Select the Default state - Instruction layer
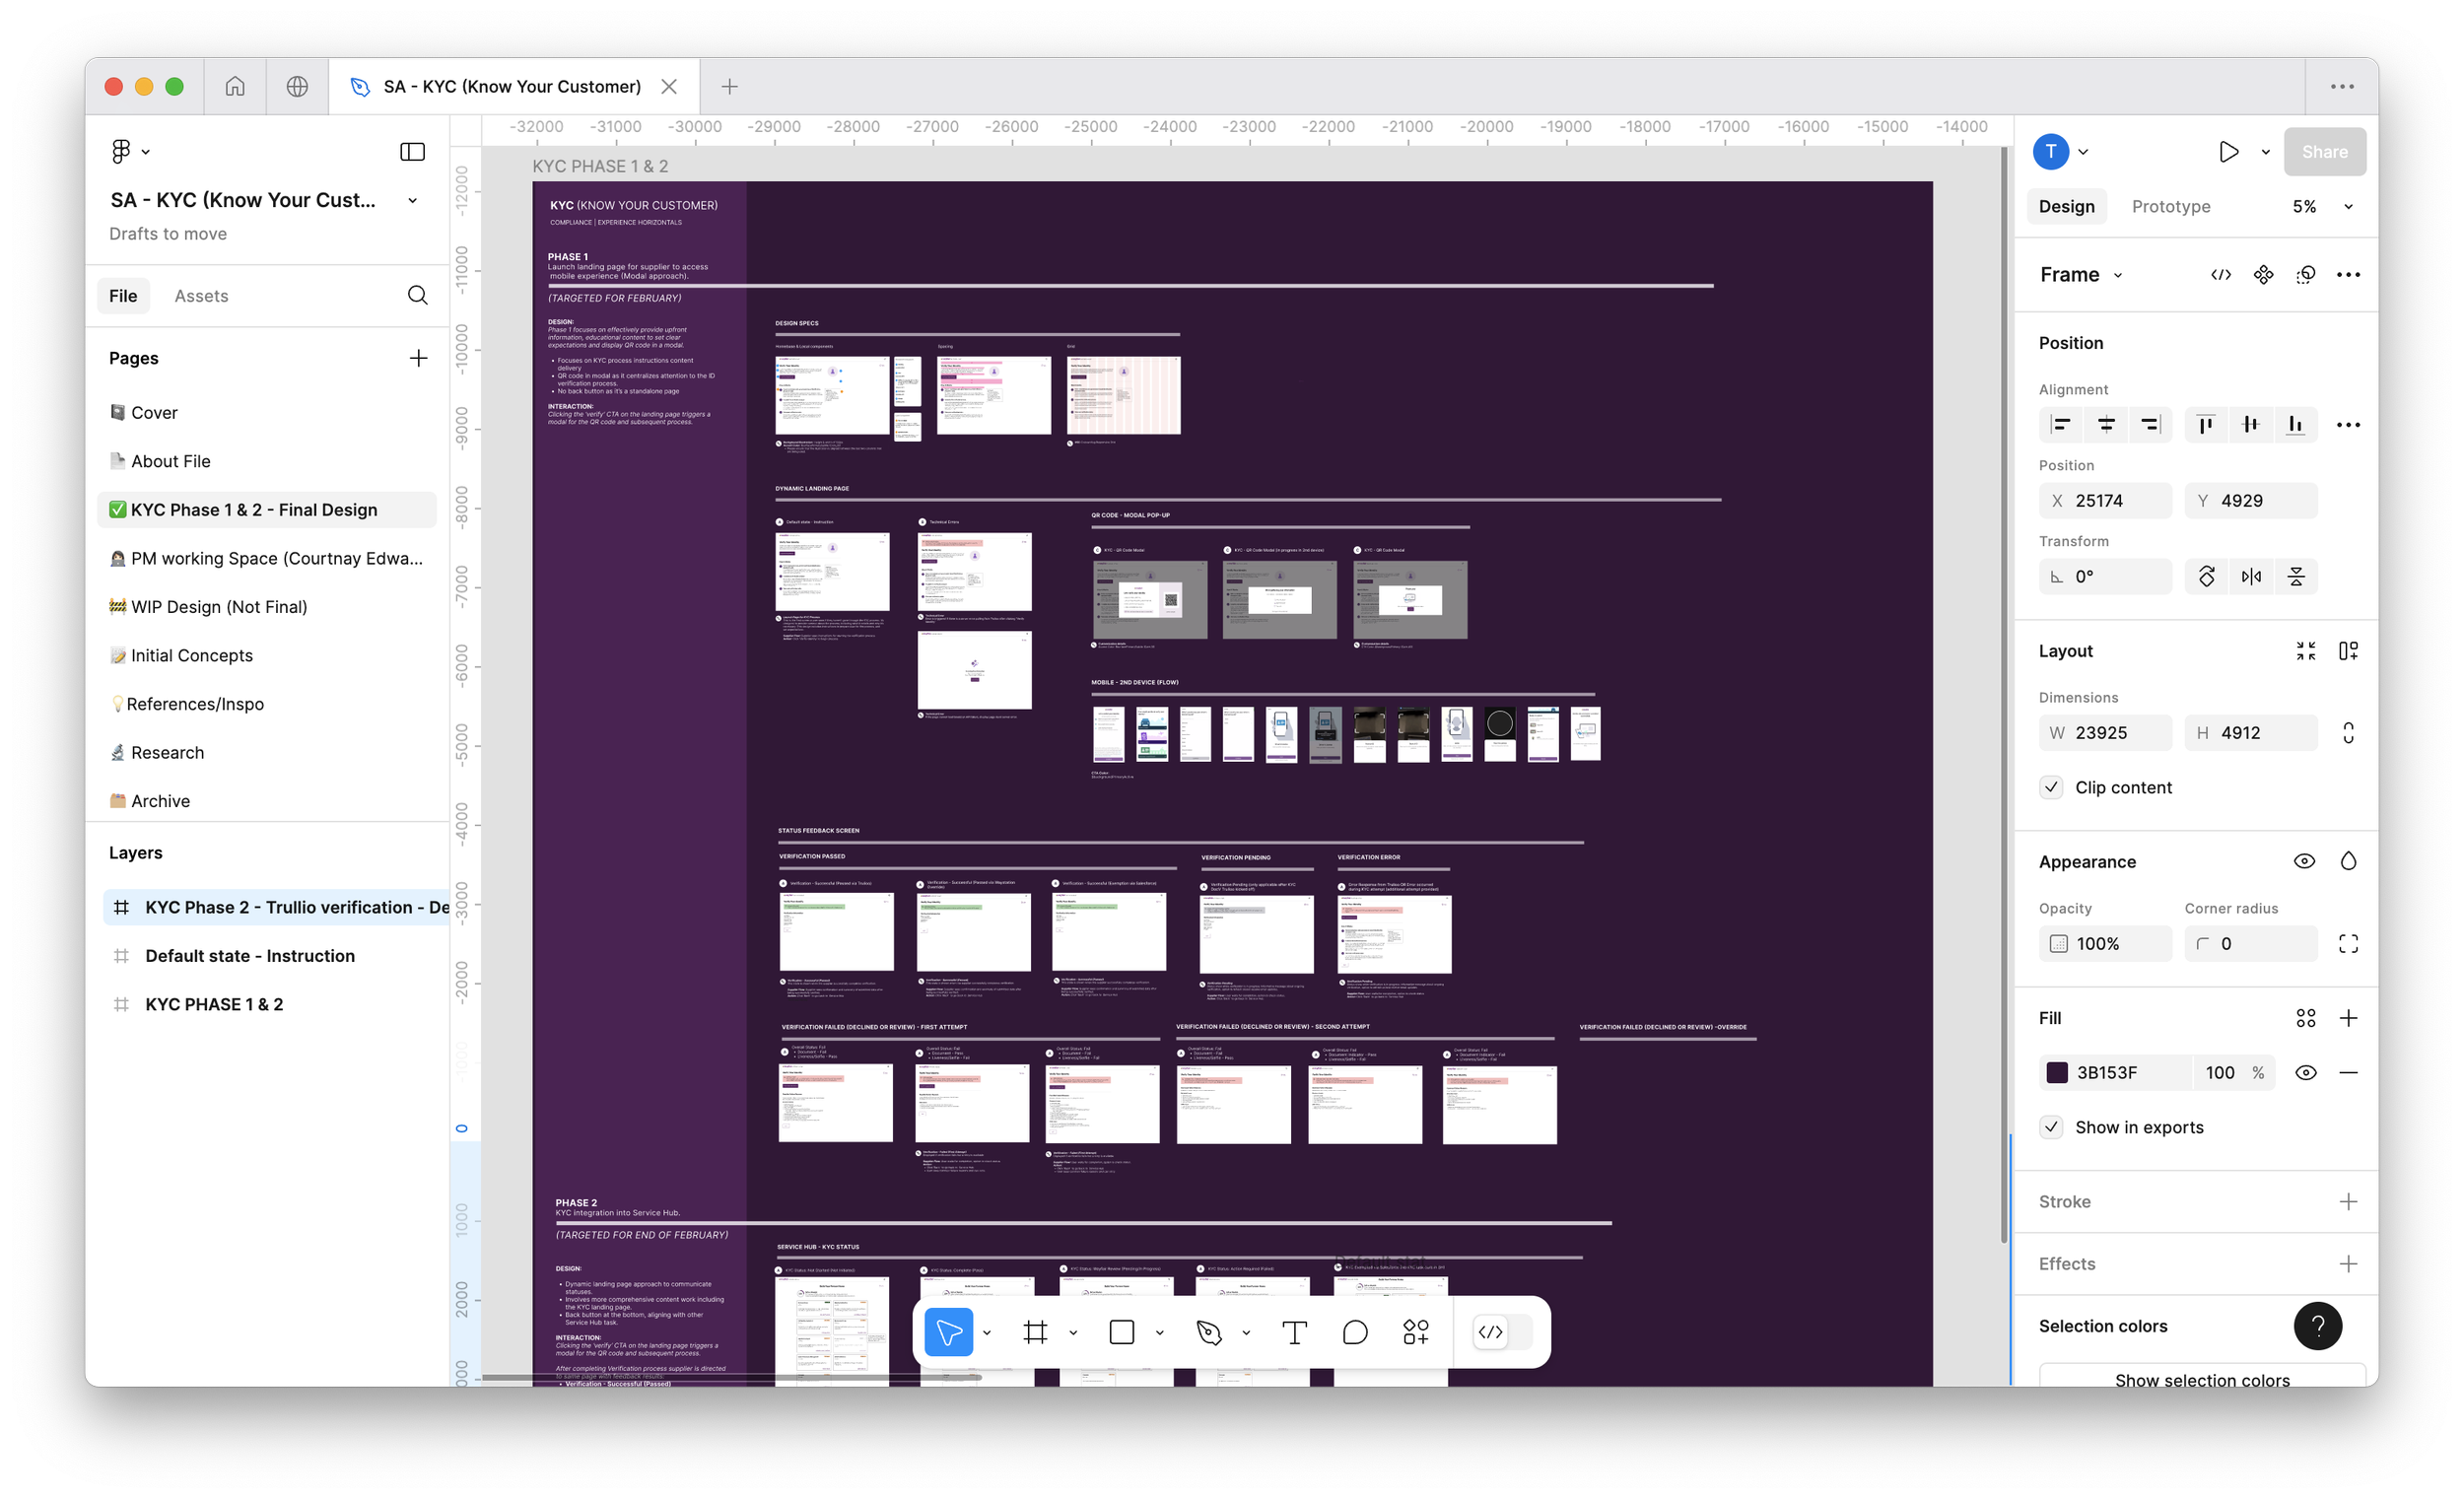The image size is (2464, 1499). pos(250,956)
